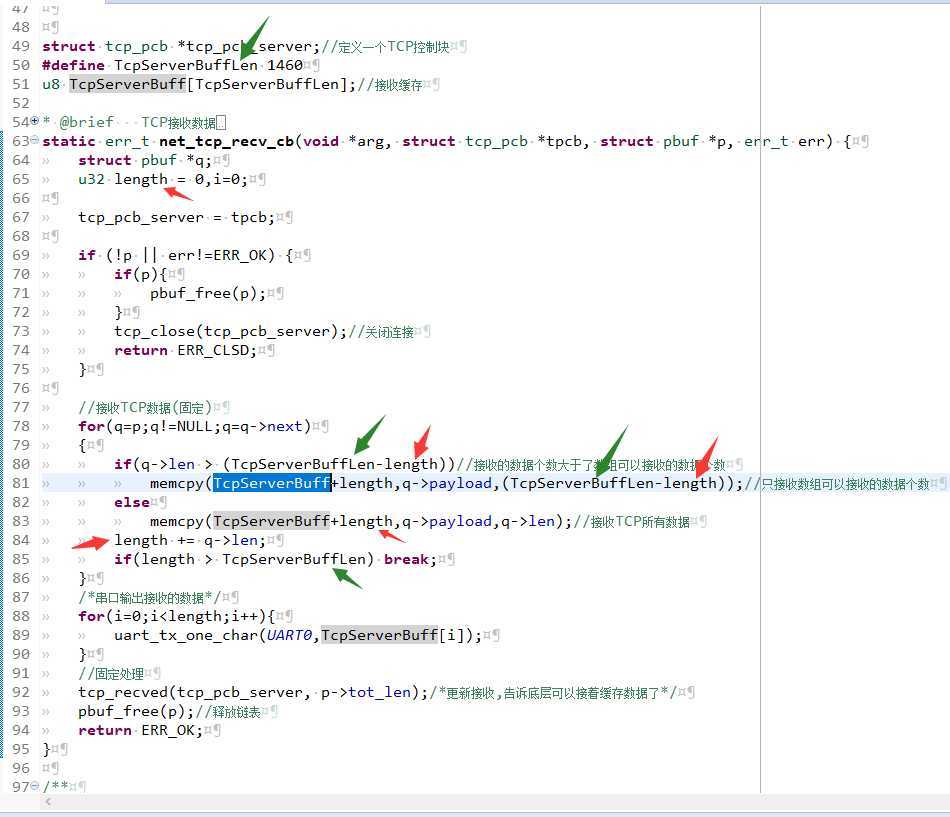
Task: Click 'tcp_pcb_server = tpcb;' on line 67
Action: (x=176, y=217)
